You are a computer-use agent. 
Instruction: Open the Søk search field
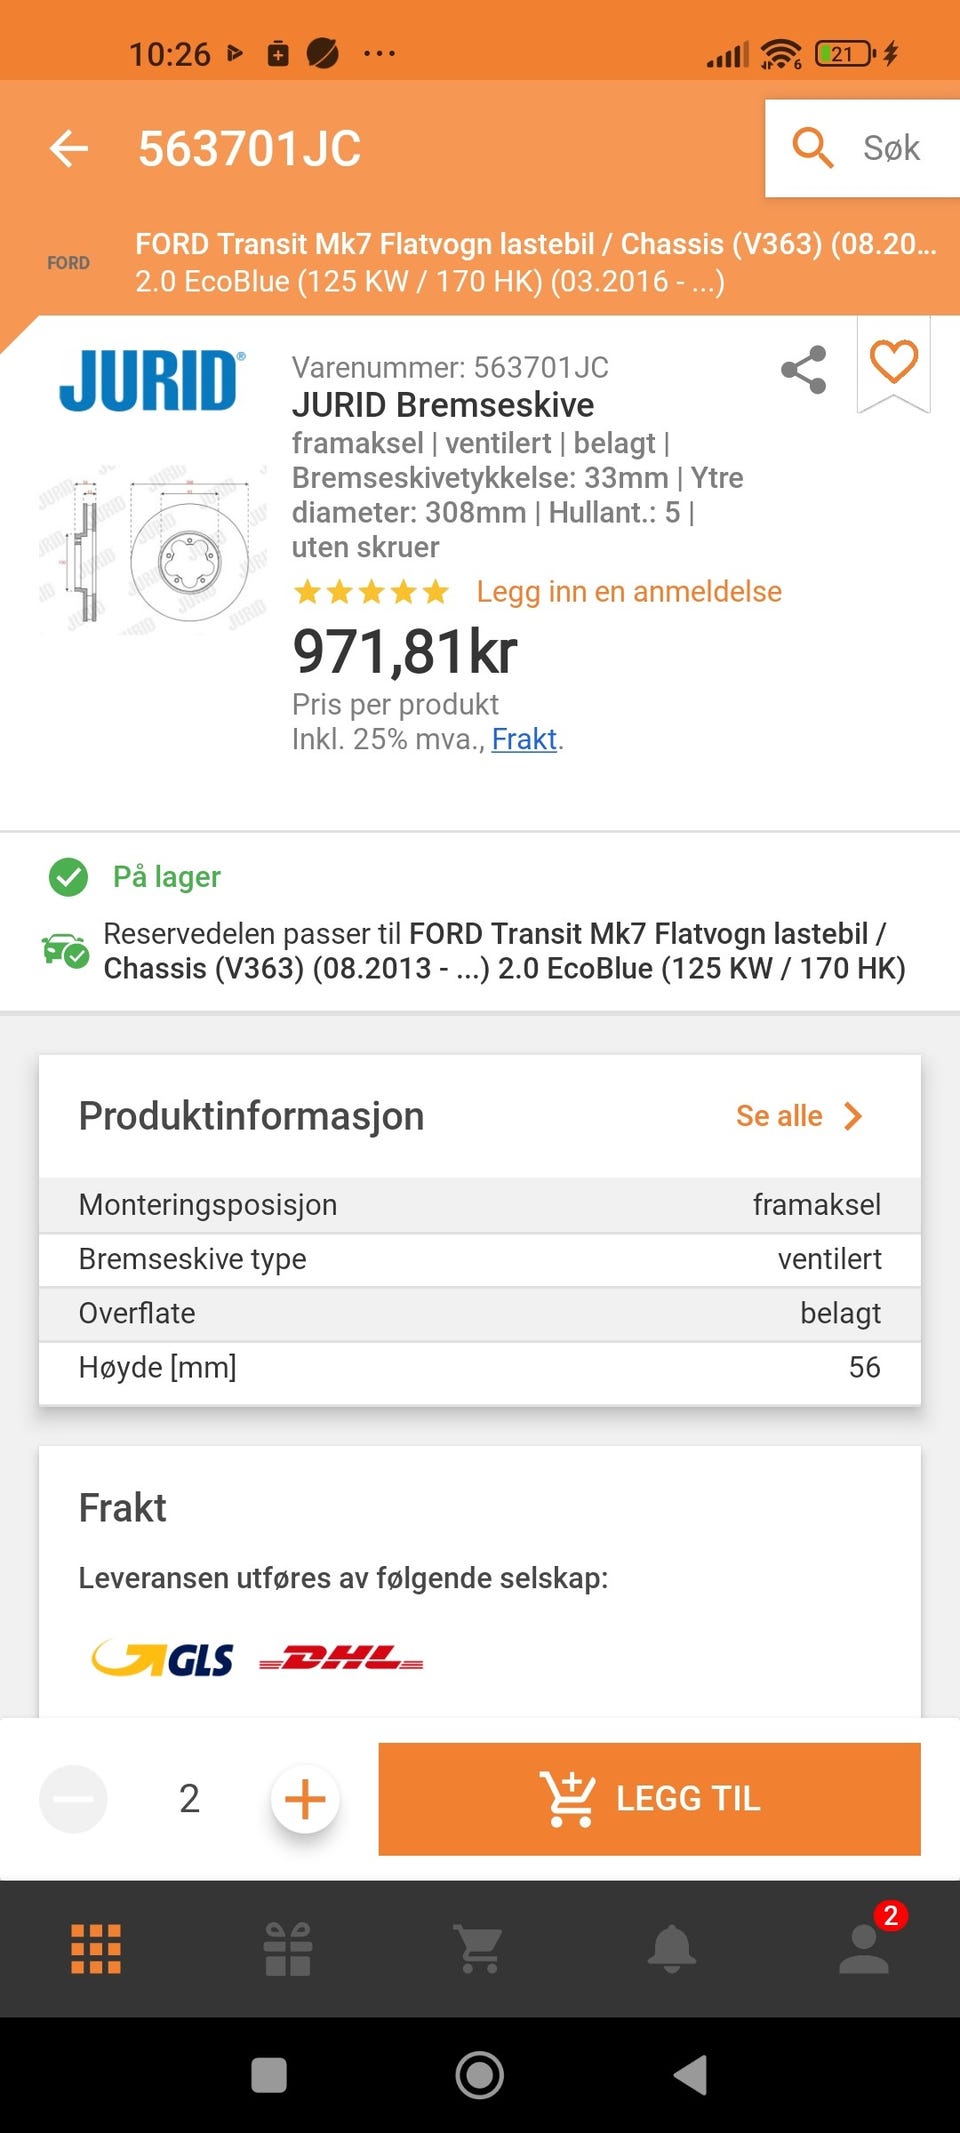(862, 148)
